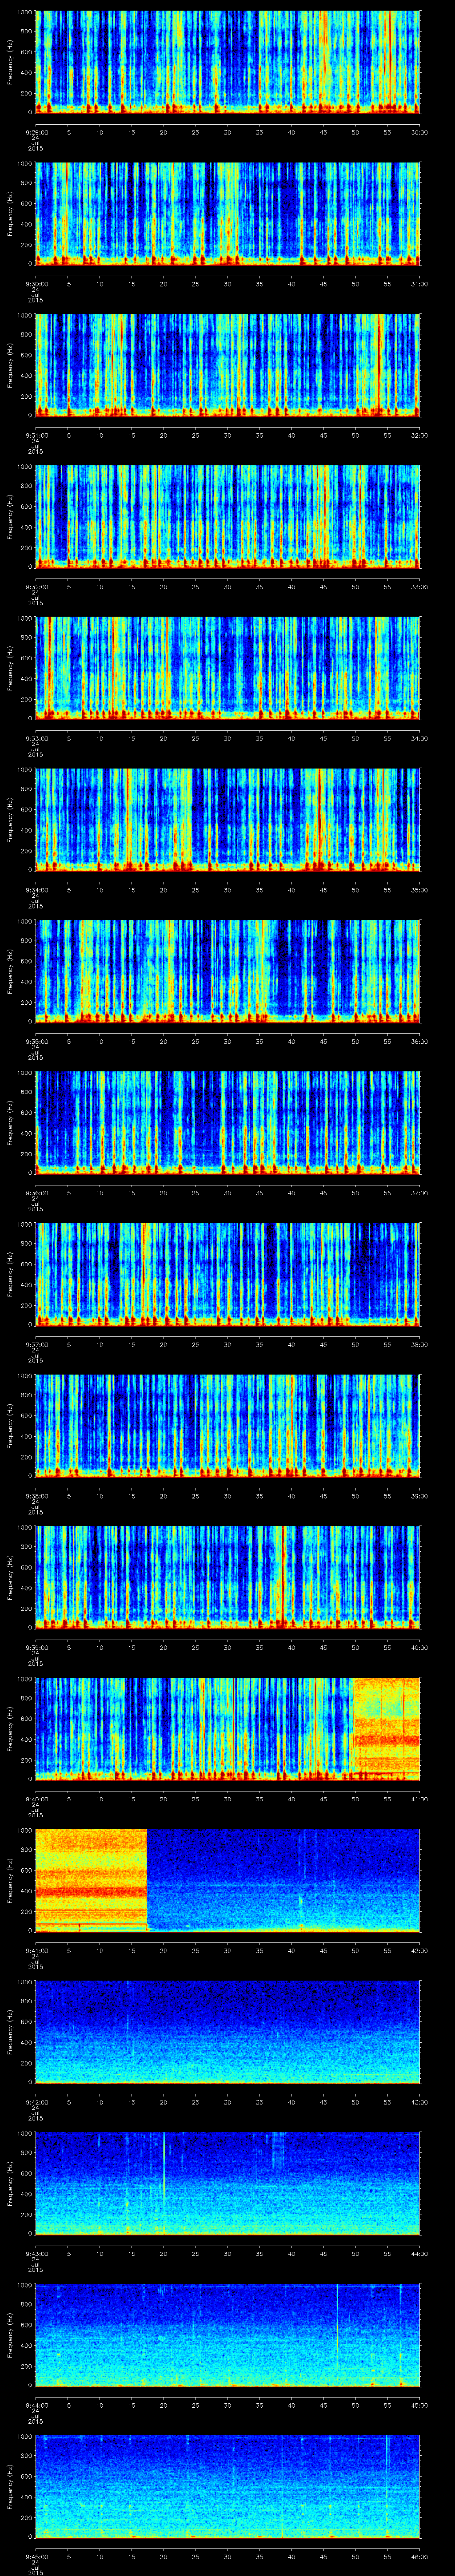Click the orange noise block in the 9:41:00 panel
Image resolution: width=455 pixels, height=2576 pixels.
[91, 1879]
